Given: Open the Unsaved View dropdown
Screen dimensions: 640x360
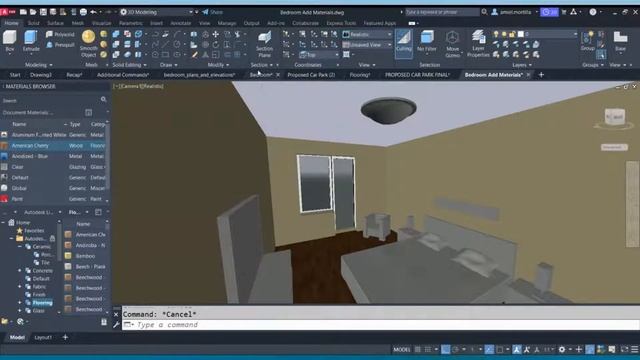Looking at the screenshot, I should [367, 45].
